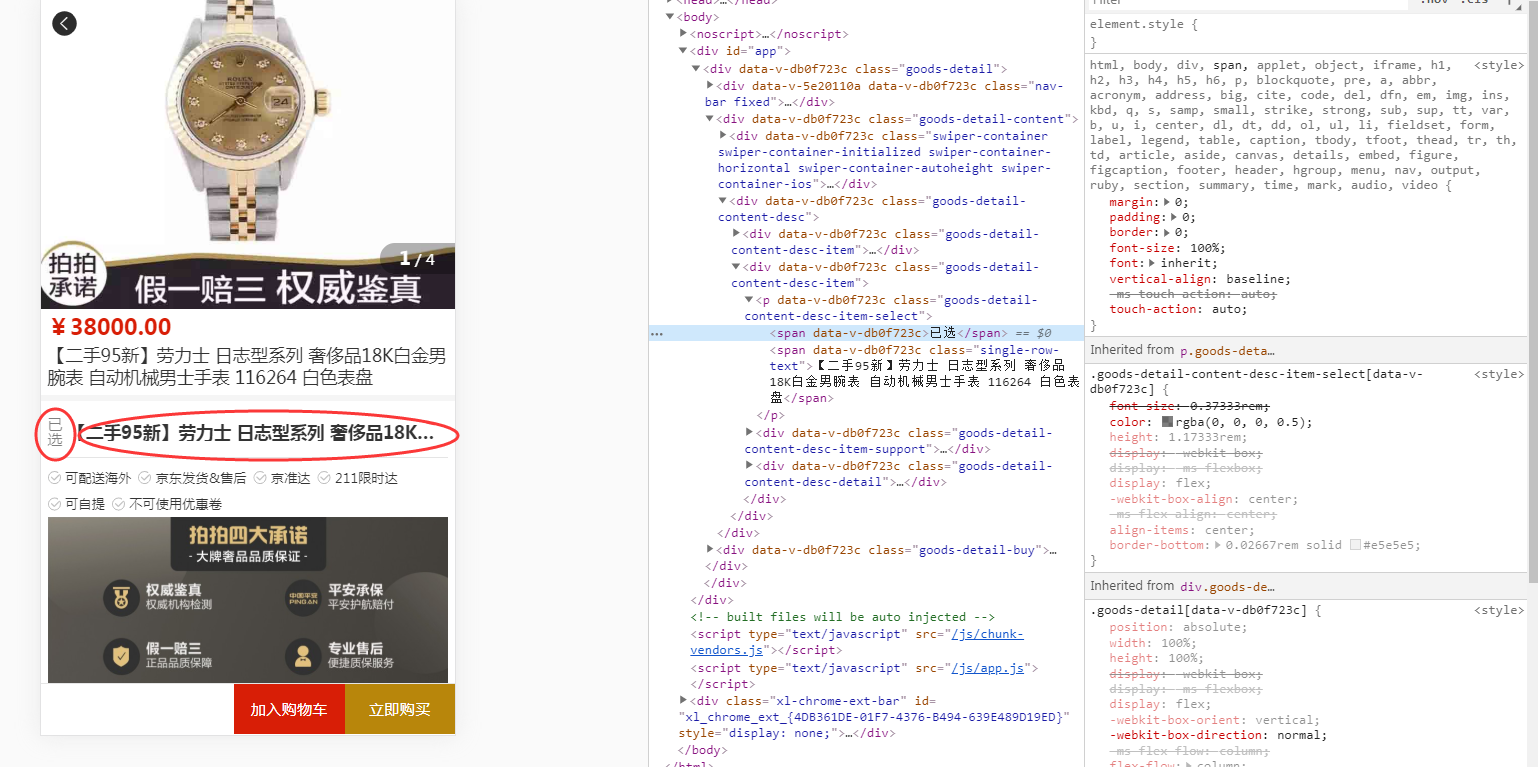Click 加入购物车 button

(289, 709)
